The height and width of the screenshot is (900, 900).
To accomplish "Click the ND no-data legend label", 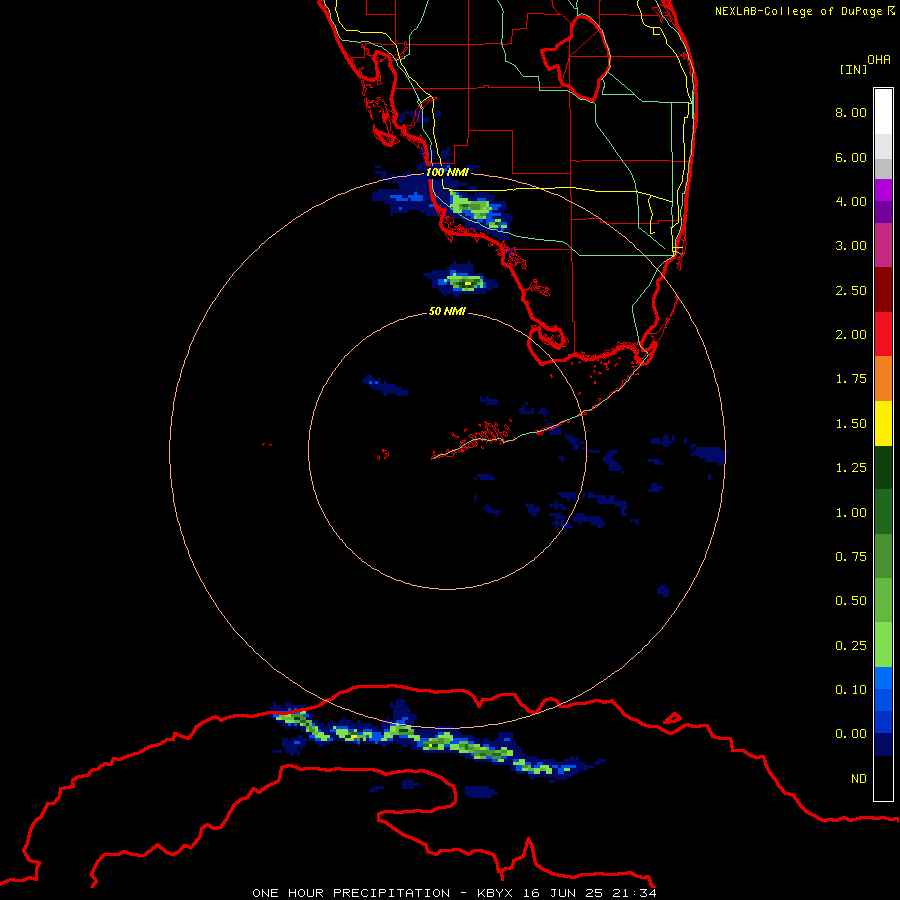I will click(x=859, y=779).
